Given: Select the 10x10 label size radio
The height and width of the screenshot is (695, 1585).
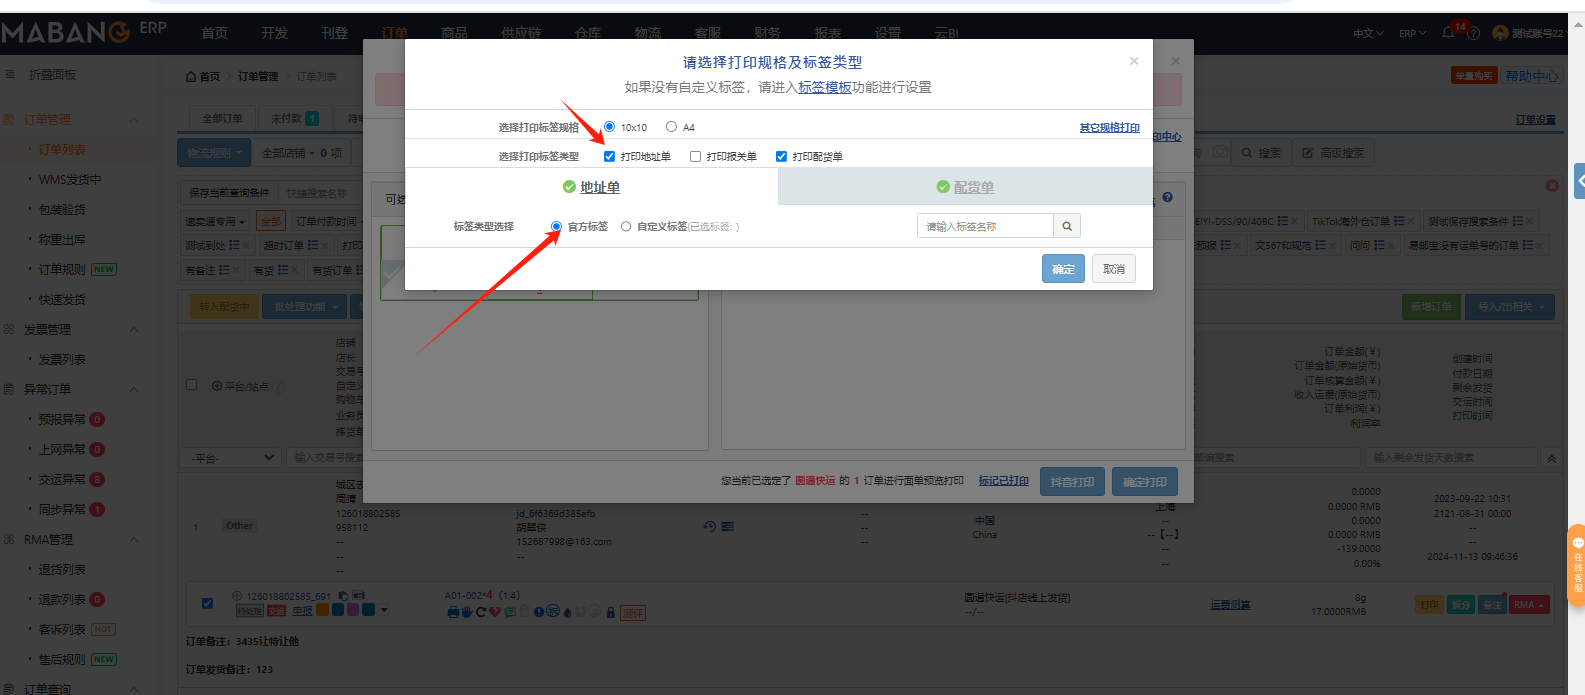Looking at the screenshot, I should point(609,127).
